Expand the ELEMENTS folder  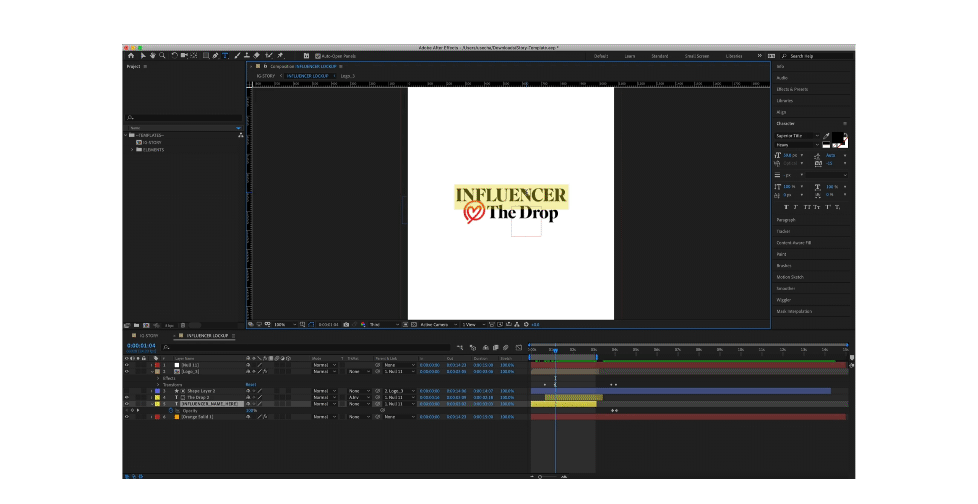tap(132, 150)
